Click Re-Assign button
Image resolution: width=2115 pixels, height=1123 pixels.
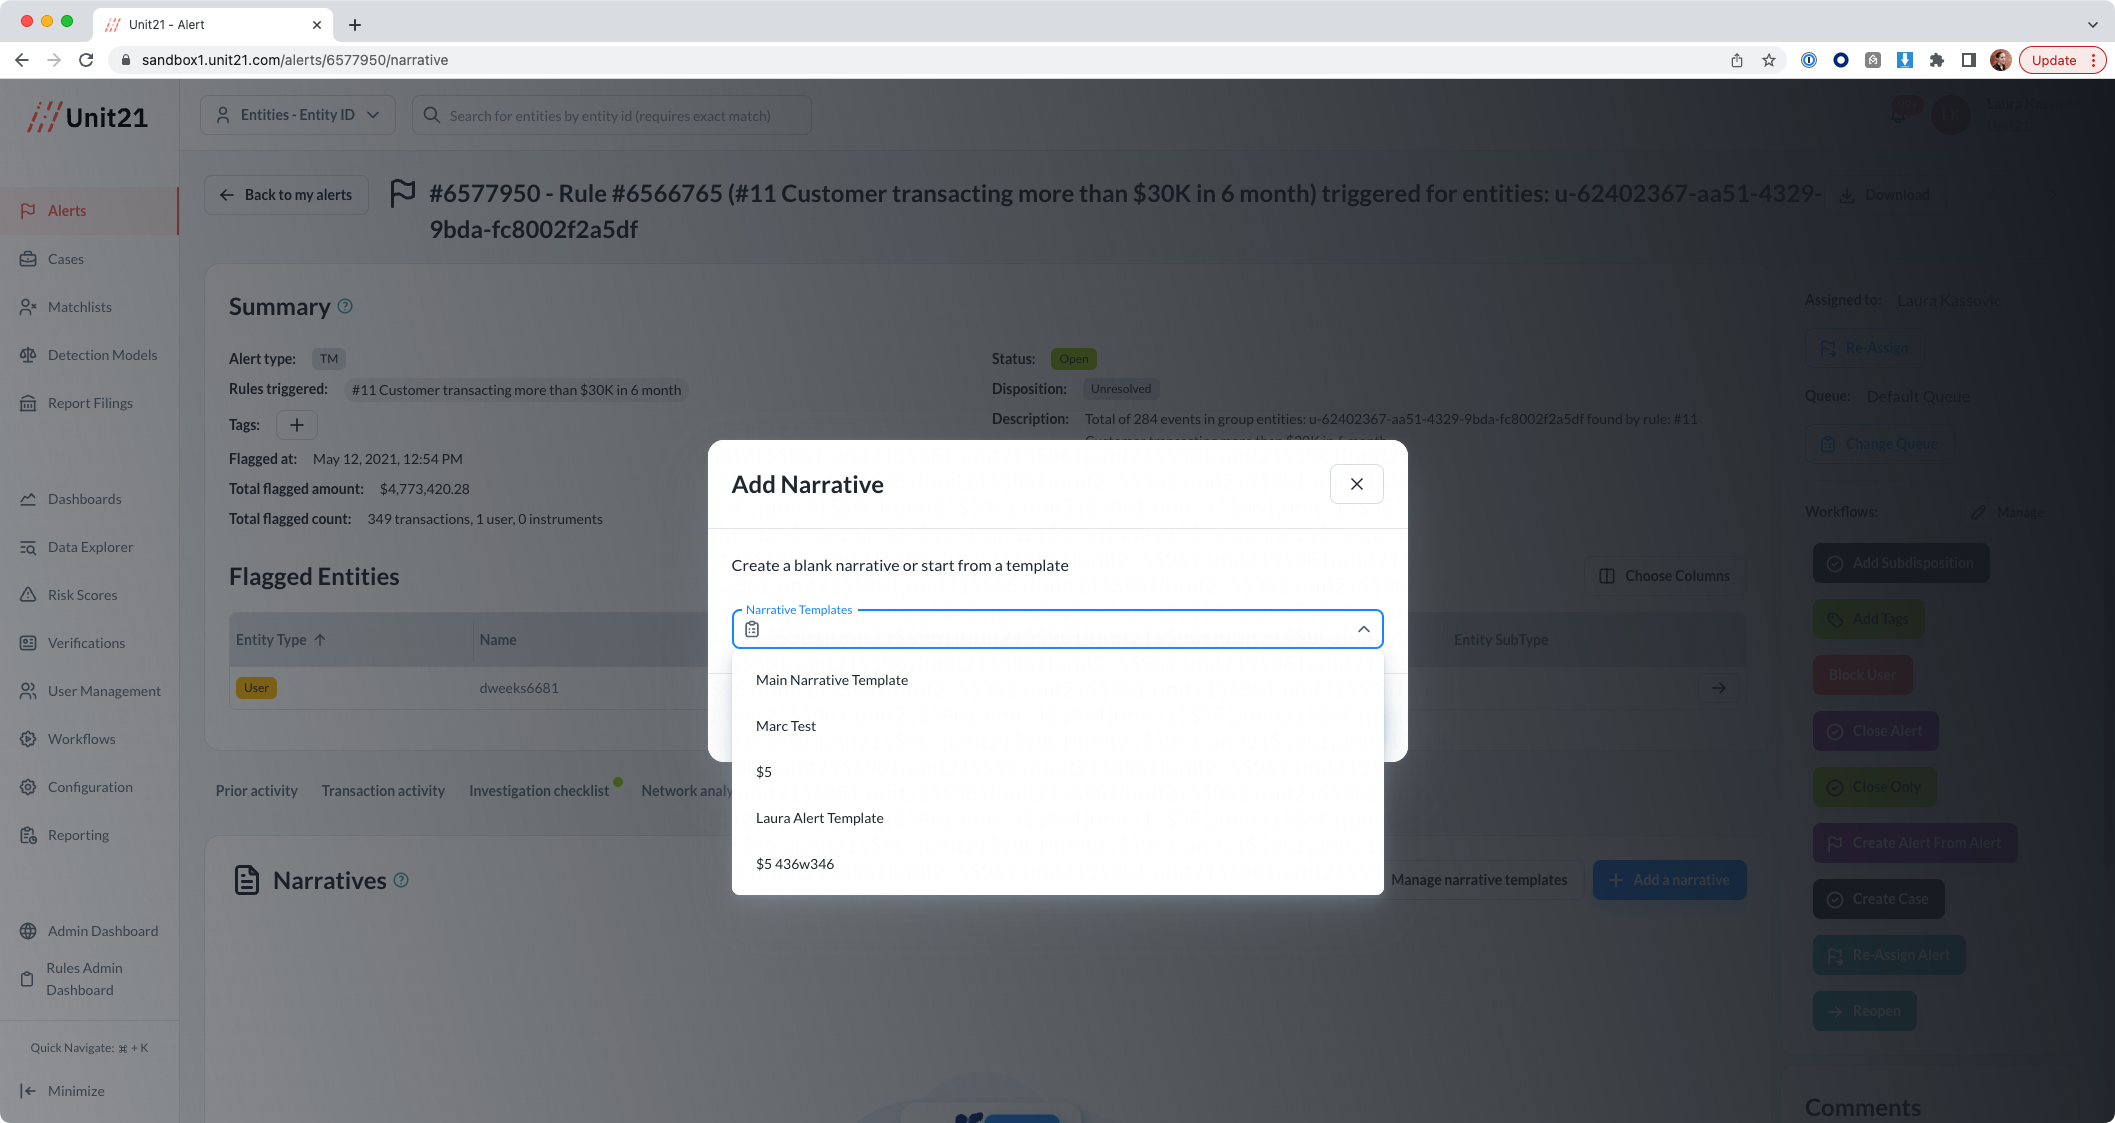click(x=1864, y=348)
